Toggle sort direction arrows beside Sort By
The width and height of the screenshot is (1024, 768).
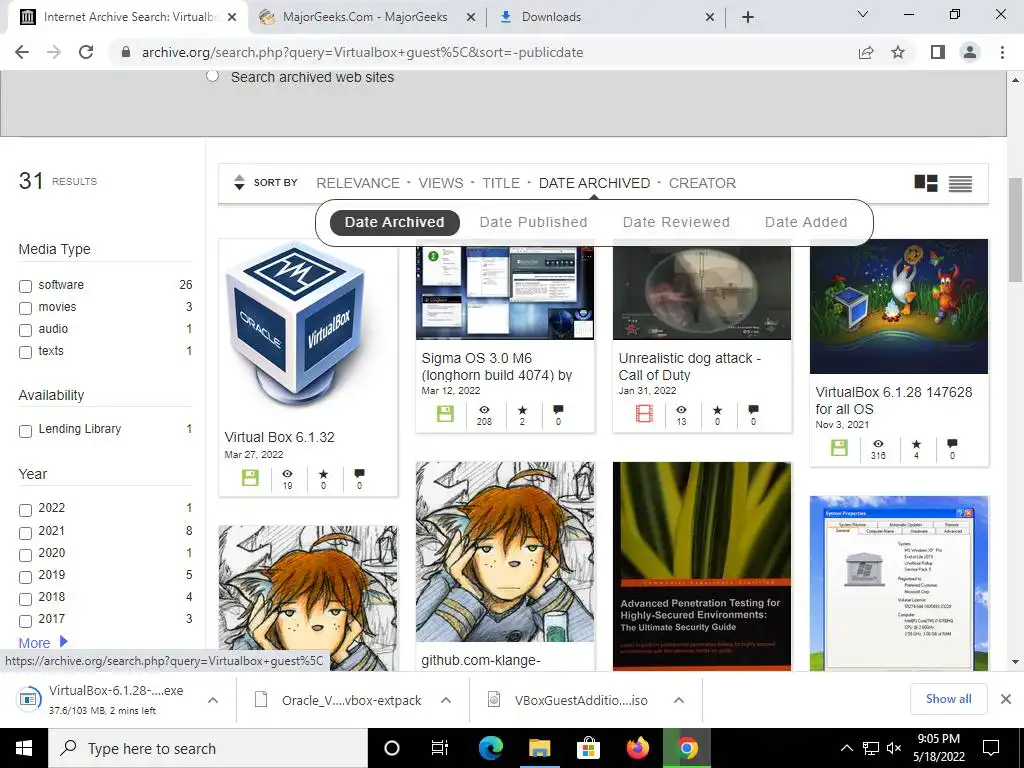239,183
